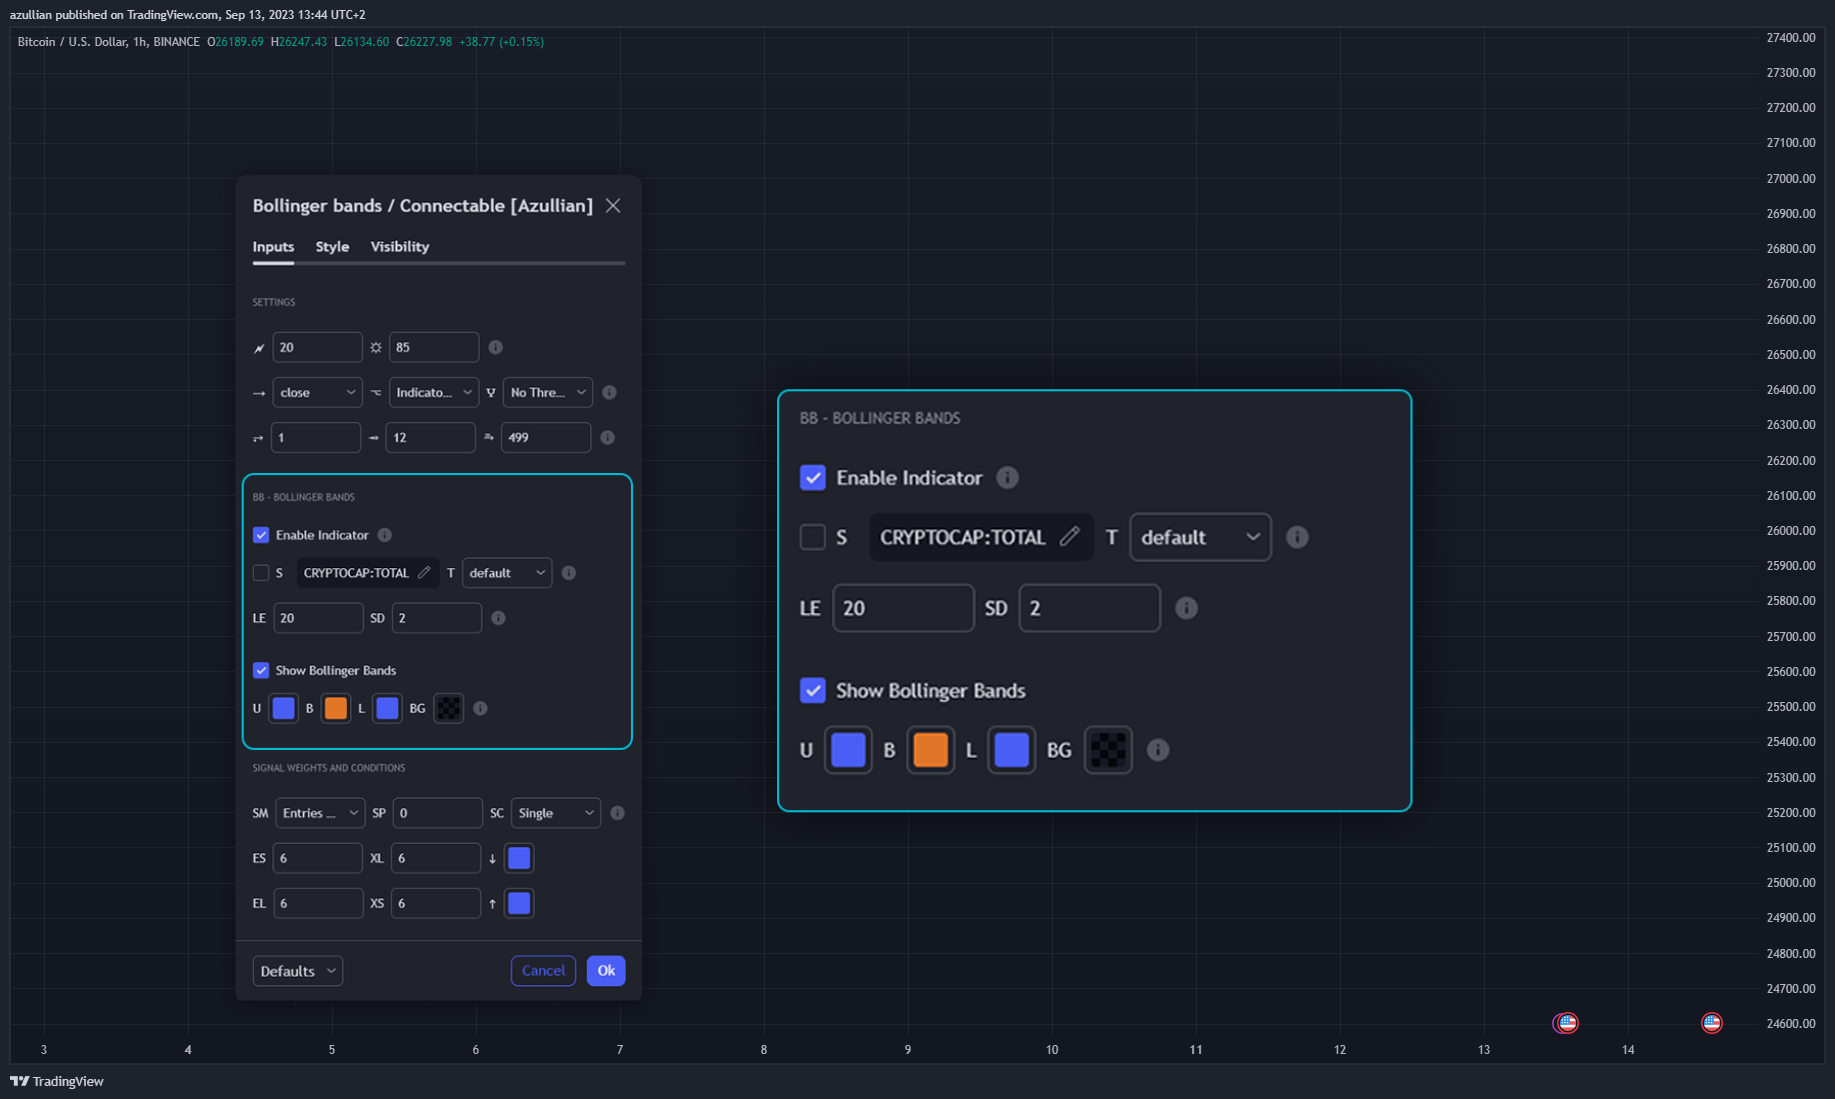This screenshot has height=1099, width=1835.
Task: Switch to the Visibility tab
Action: 400,246
